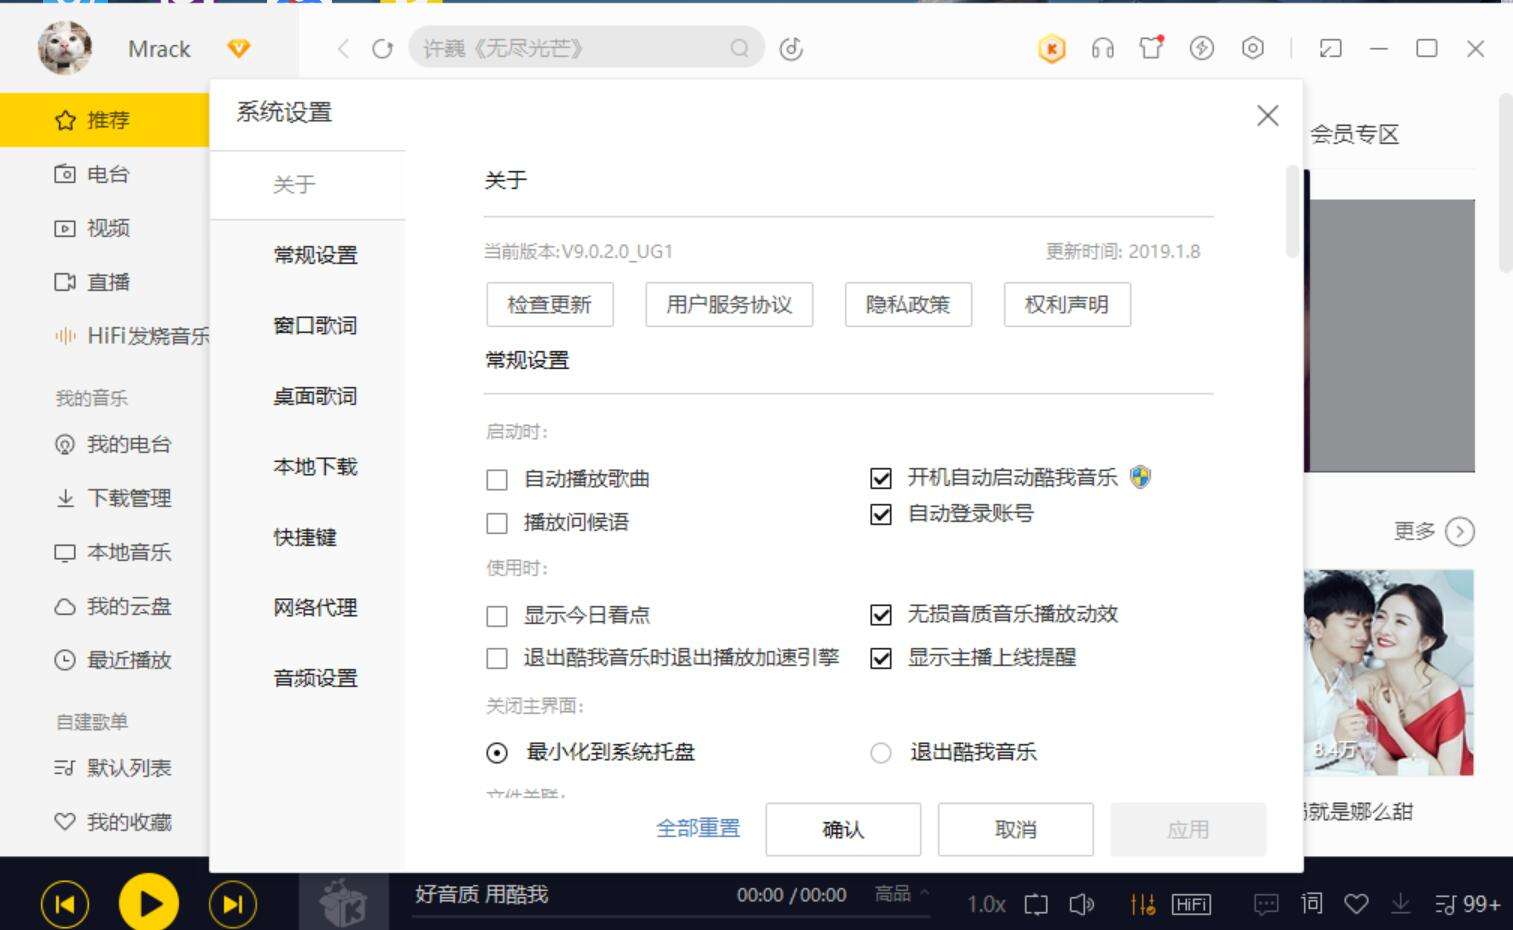Select the 退出酷我音乐 radio option
Viewport: 1513px width, 930px height.
coord(881,752)
